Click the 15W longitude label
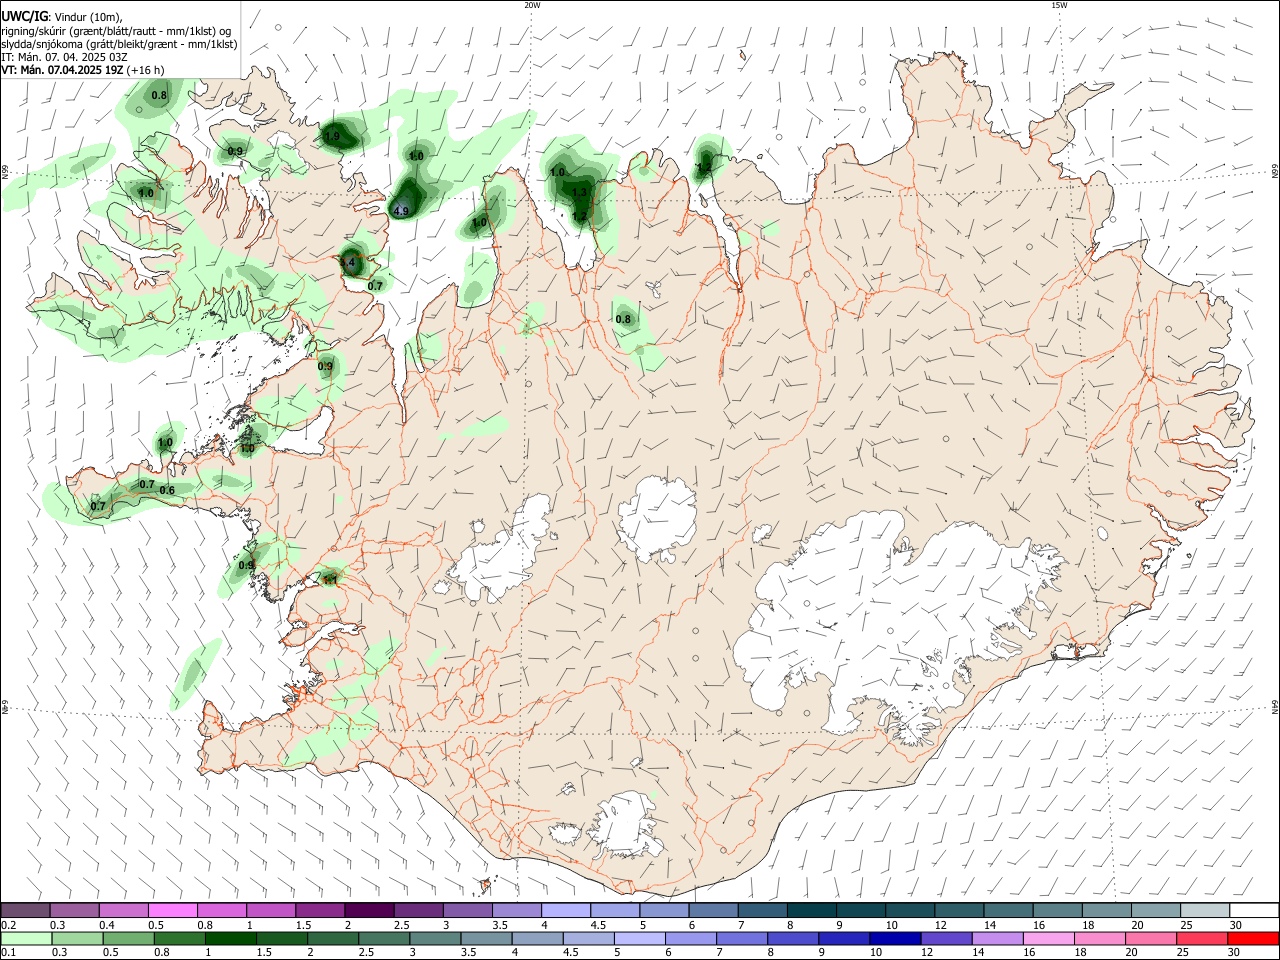Image resolution: width=1280 pixels, height=960 pixels. [x=1059, y=5]
